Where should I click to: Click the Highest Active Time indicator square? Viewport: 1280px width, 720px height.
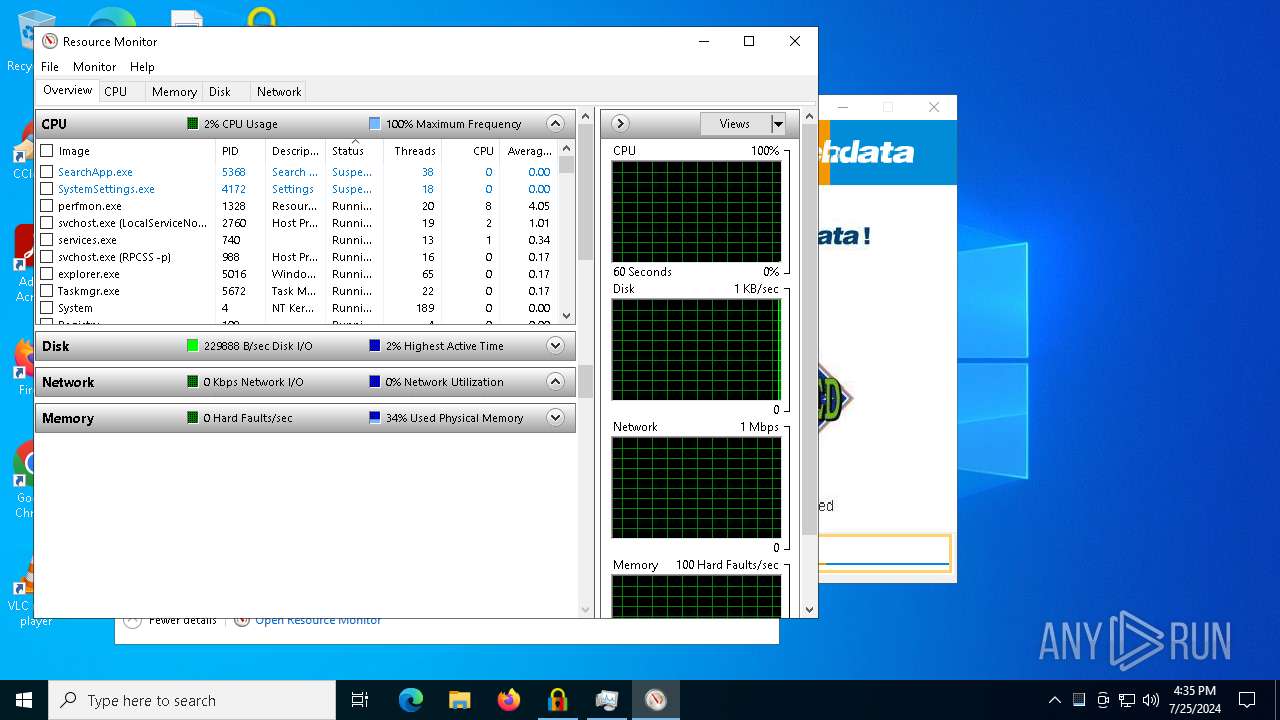[x=375, y=346]
